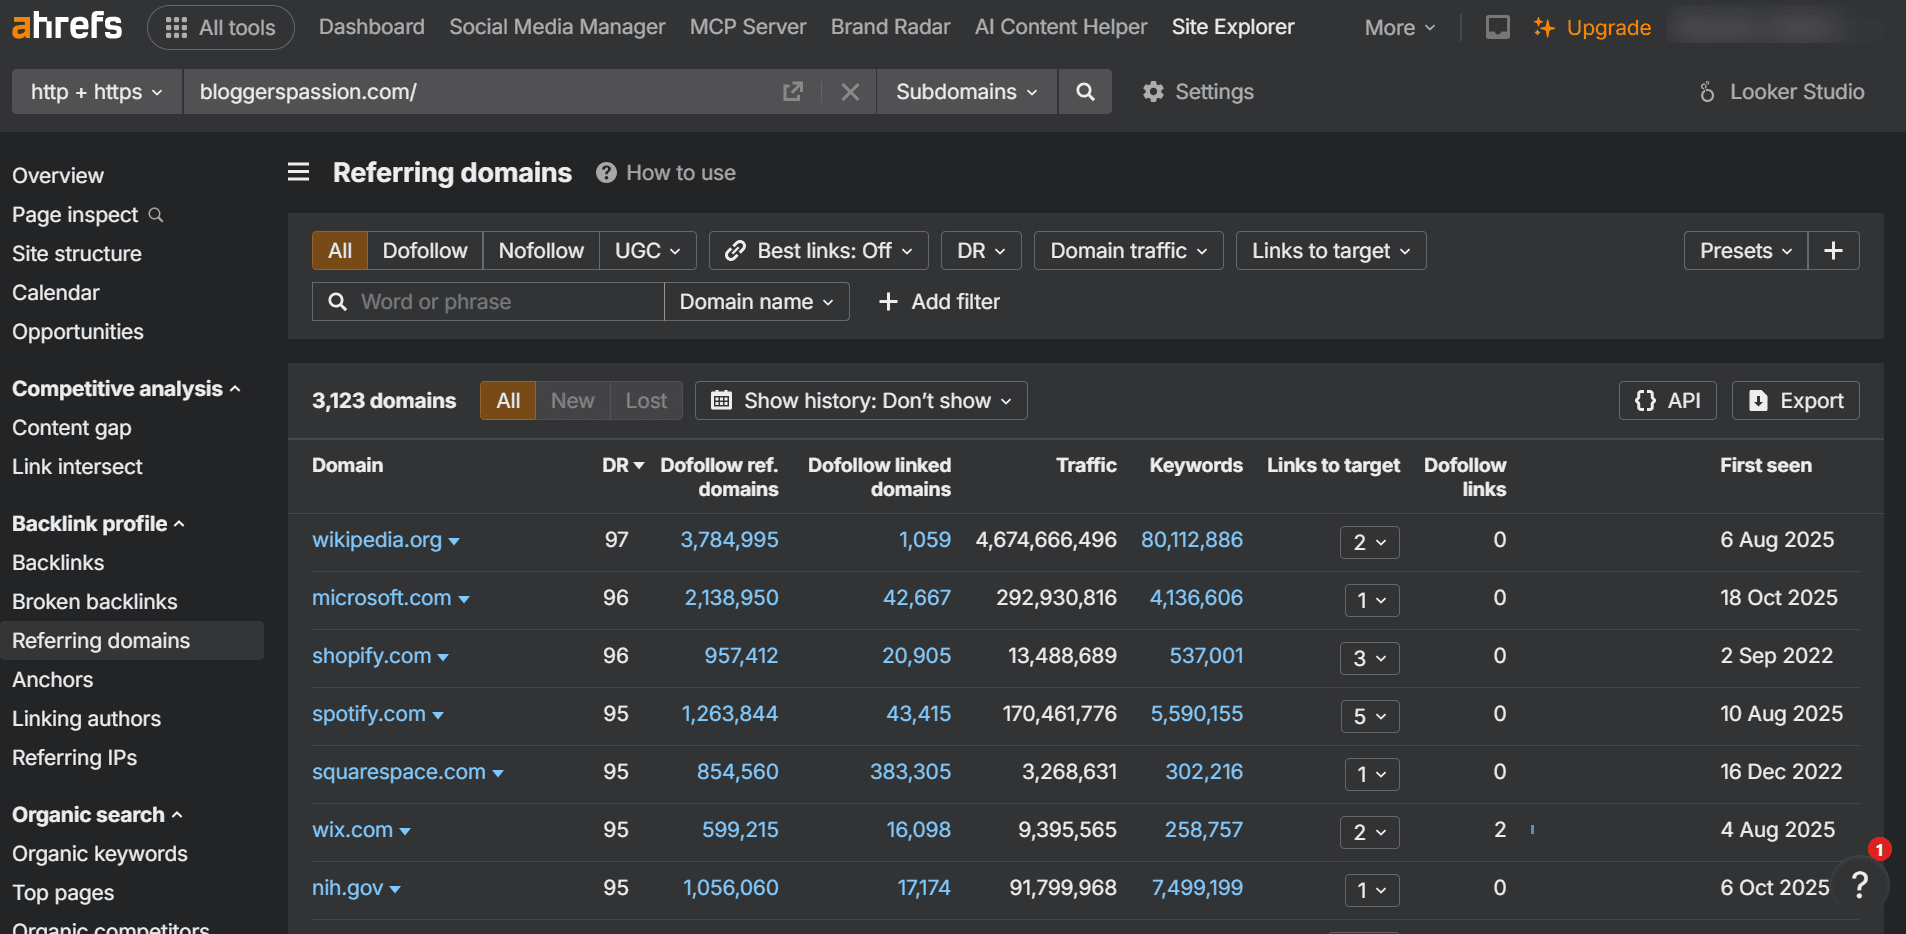Clear the target URL with the X icon

pyautogui.click(x=850, y=91)
